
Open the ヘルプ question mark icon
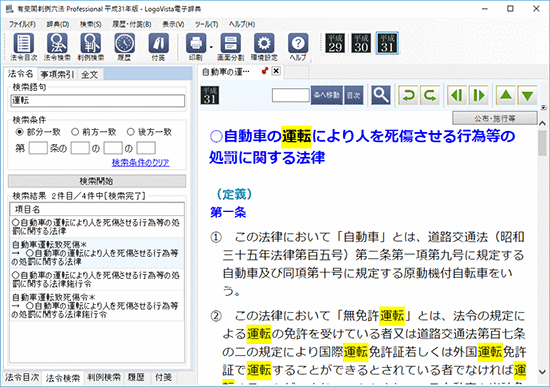tap(298, 47)
